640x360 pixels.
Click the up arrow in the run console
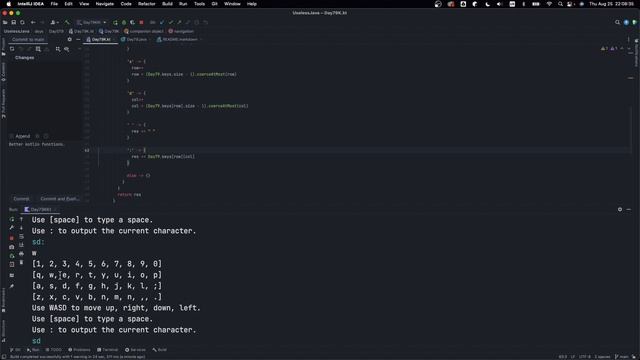coord(21,219)
